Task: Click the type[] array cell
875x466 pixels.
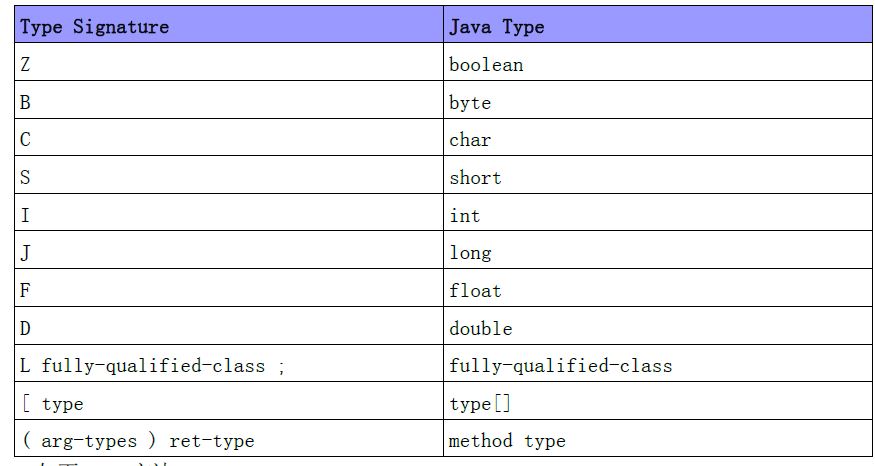Action: (x=471, y=404)
